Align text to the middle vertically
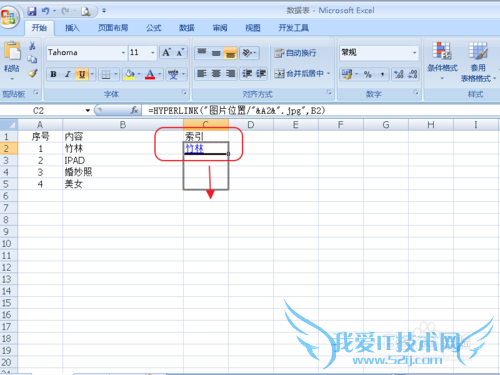500x375 pixels. [x=216, y=53]
